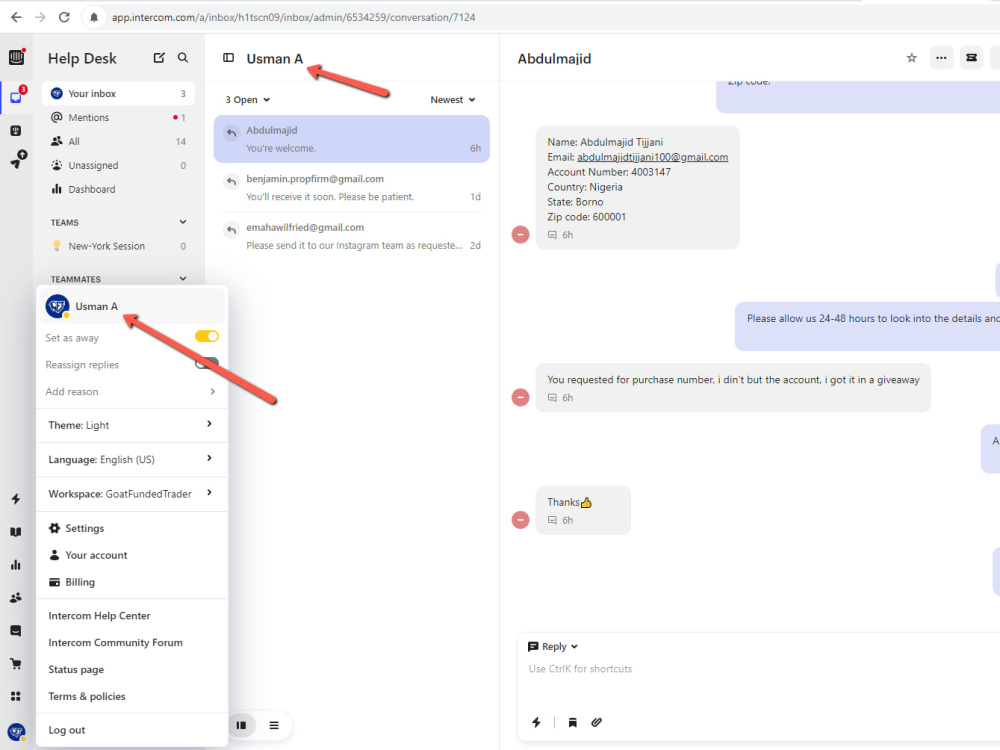Viewport: 1000px width, 750px height.
Task: Open the three-dot more options button
Action: [x=941, y=58]
